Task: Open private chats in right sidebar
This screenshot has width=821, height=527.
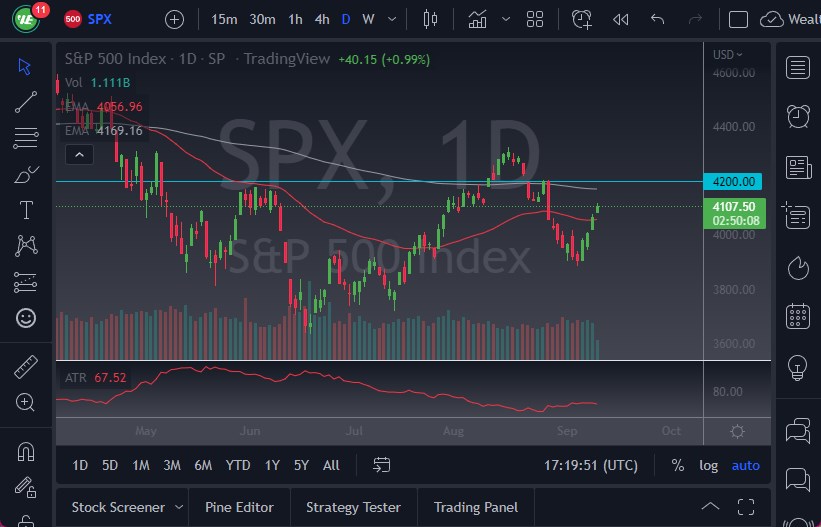Action: click(x=797, y=479)
